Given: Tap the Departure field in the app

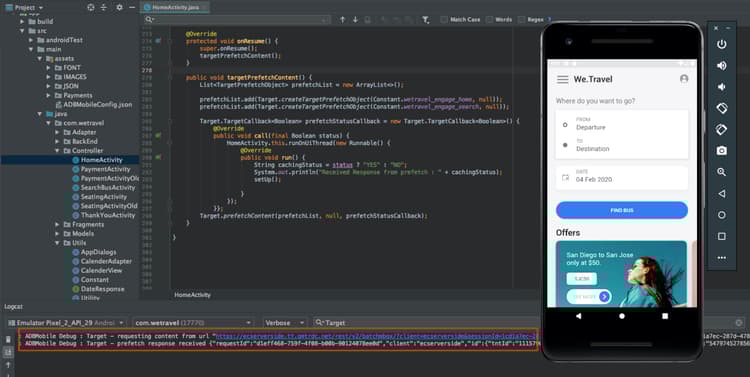Looking at the screenshot, I should pyautogui.click(x=622, y=124).
